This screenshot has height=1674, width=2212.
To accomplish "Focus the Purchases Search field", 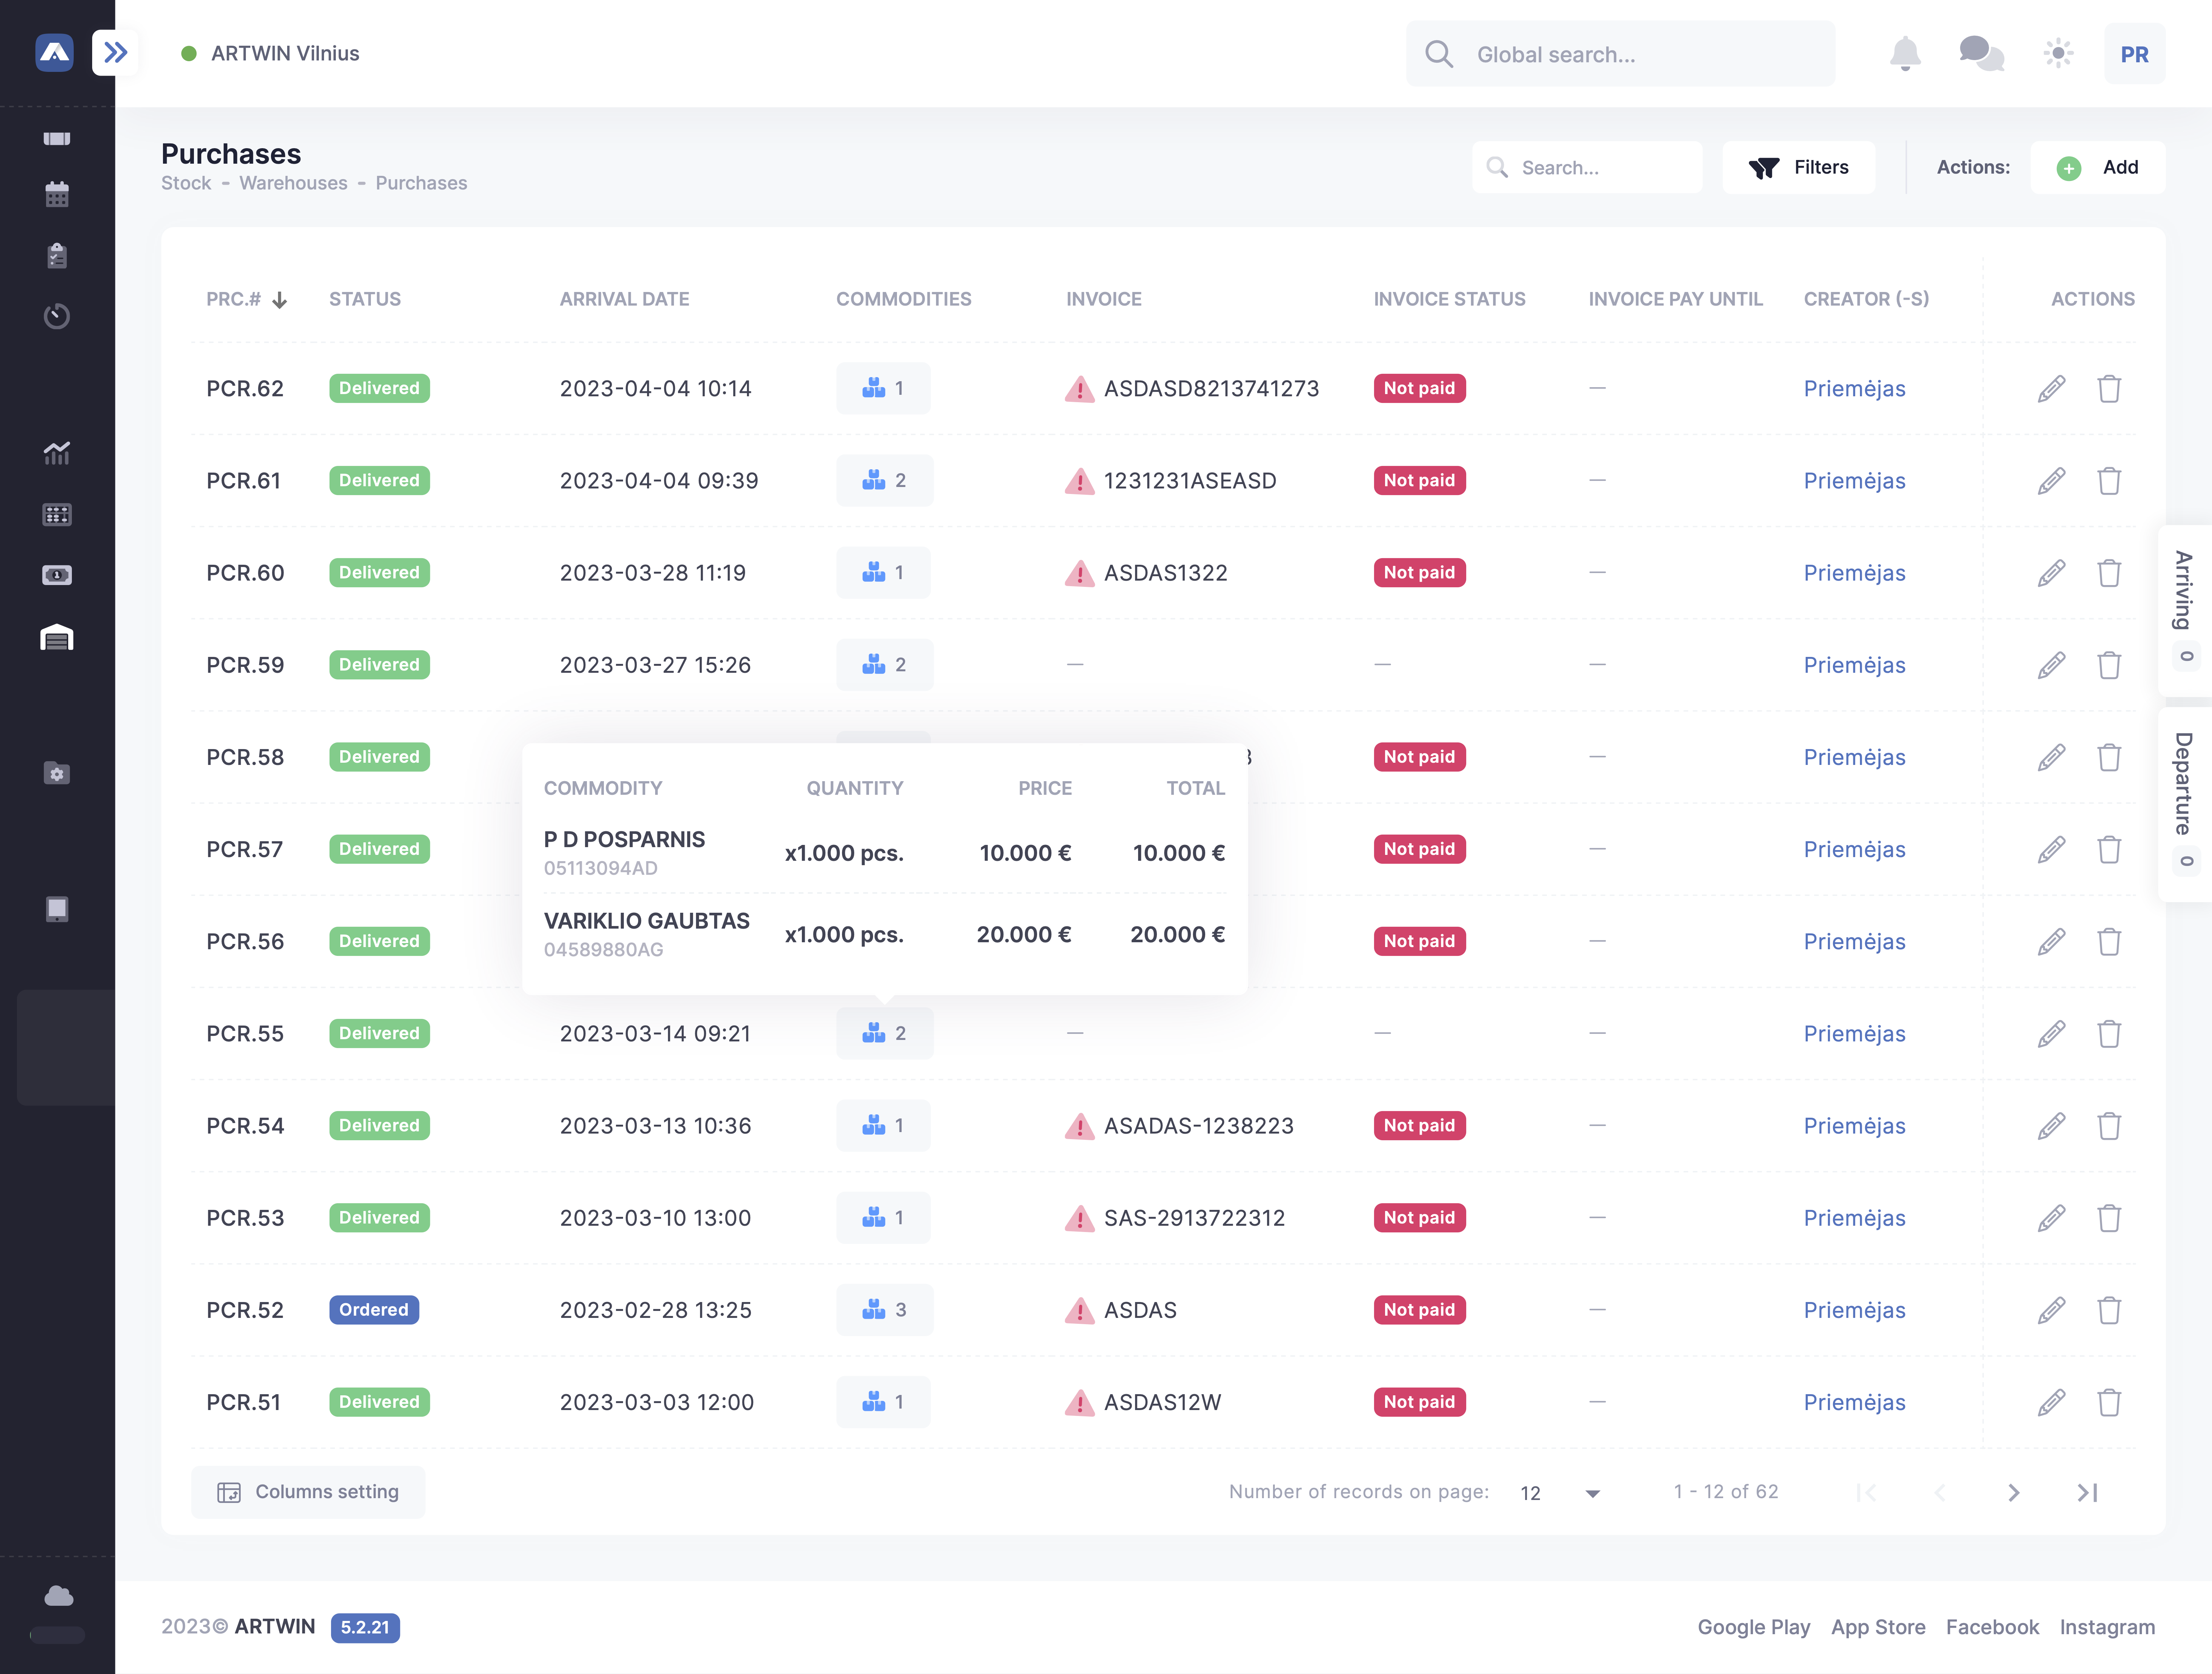I will point(1587,167).
